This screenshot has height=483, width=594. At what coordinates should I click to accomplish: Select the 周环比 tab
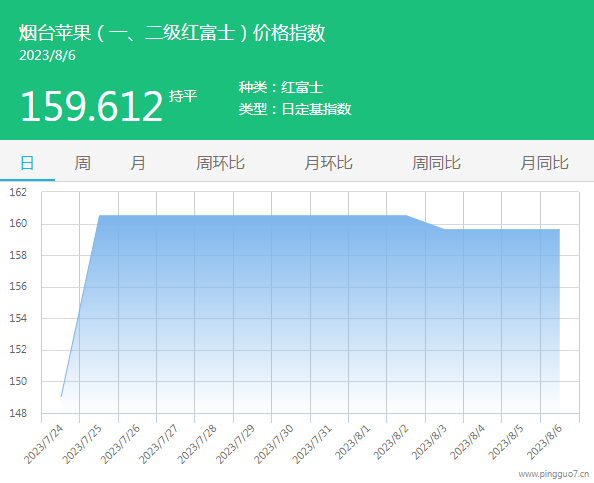tap(220, 163)
